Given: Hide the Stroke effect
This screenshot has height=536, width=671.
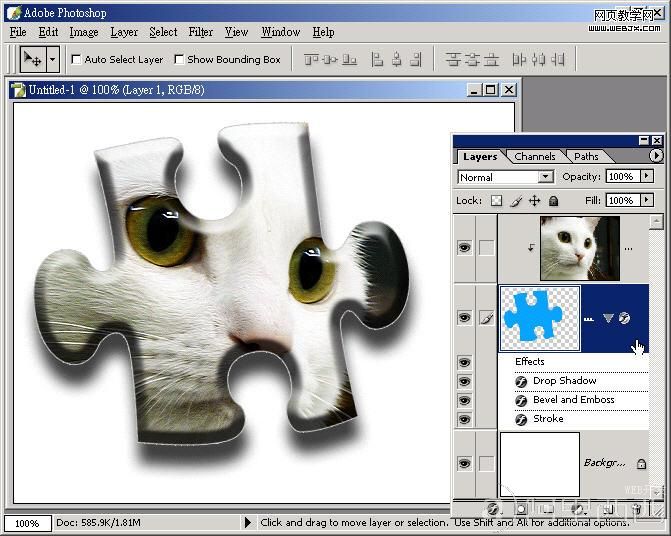Looking at the screenshot, I should pos(464,419).
